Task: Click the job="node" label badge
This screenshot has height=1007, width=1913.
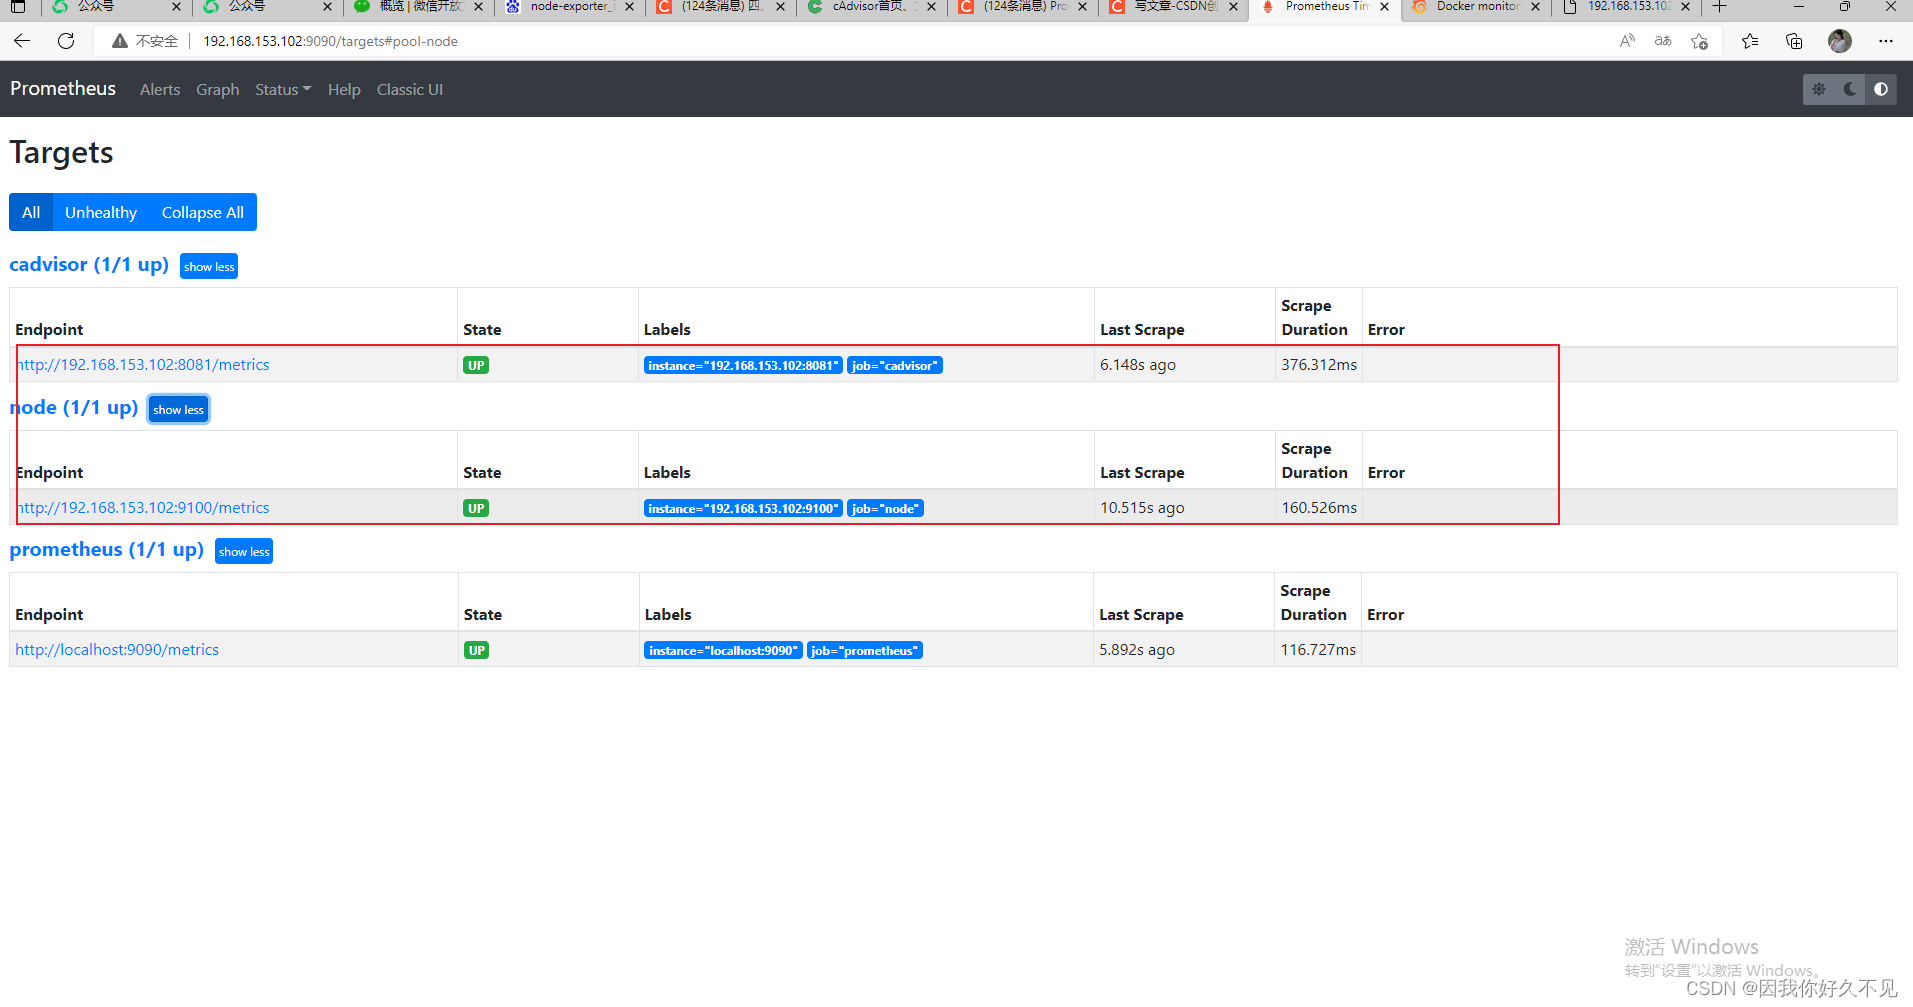Action: [885, 508]
